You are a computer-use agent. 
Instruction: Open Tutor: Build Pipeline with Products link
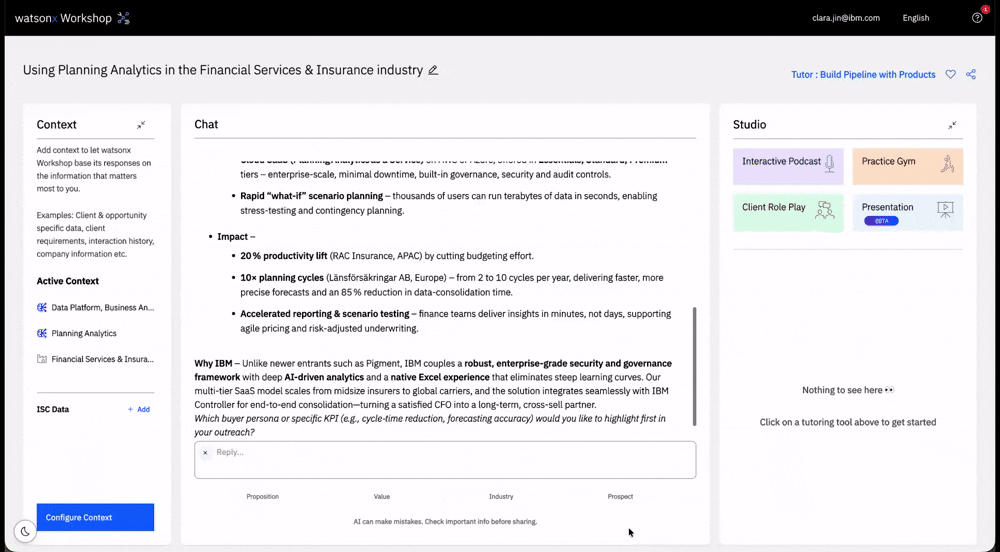(x=864, y=75)
